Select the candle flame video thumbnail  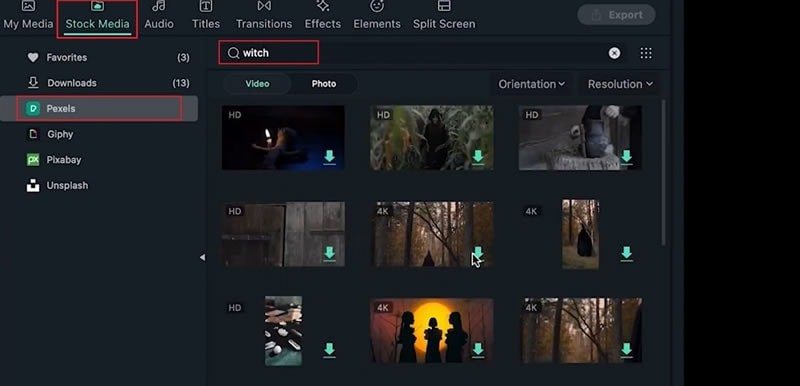pyautogui.click(x=283, y=137)
